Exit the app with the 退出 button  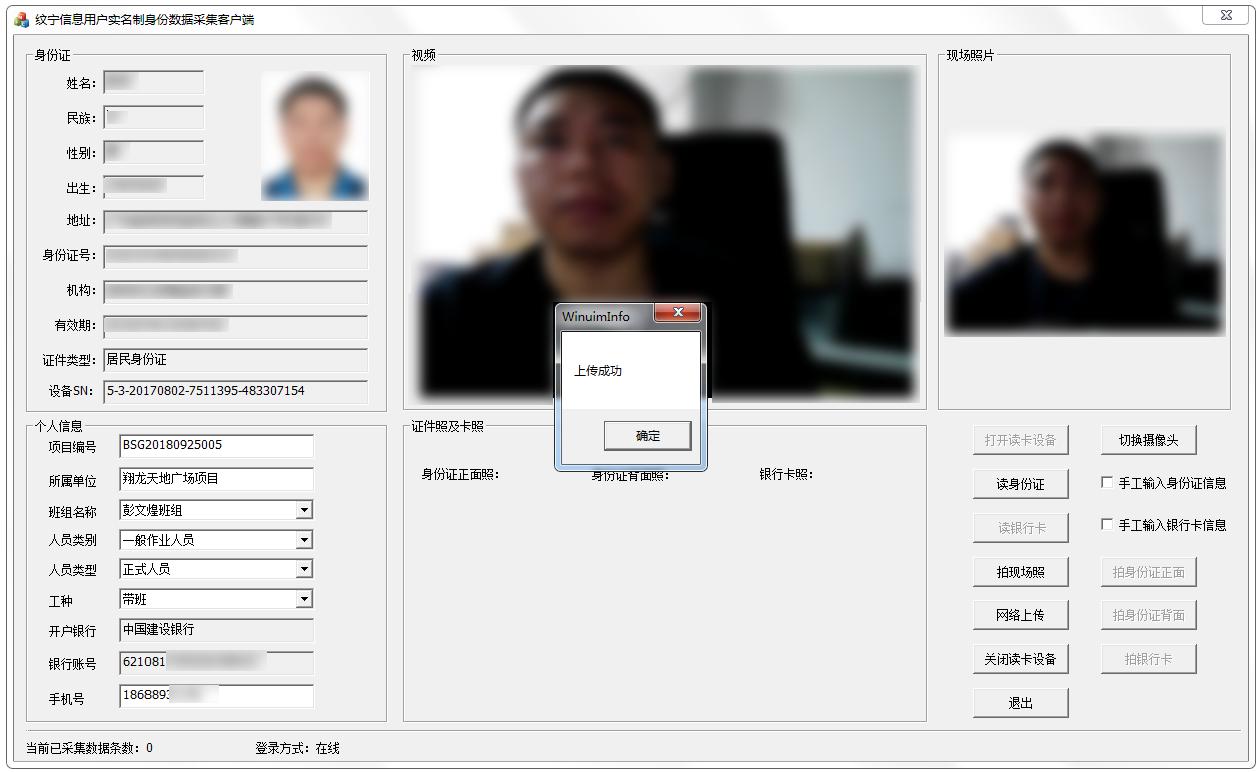1020,703
